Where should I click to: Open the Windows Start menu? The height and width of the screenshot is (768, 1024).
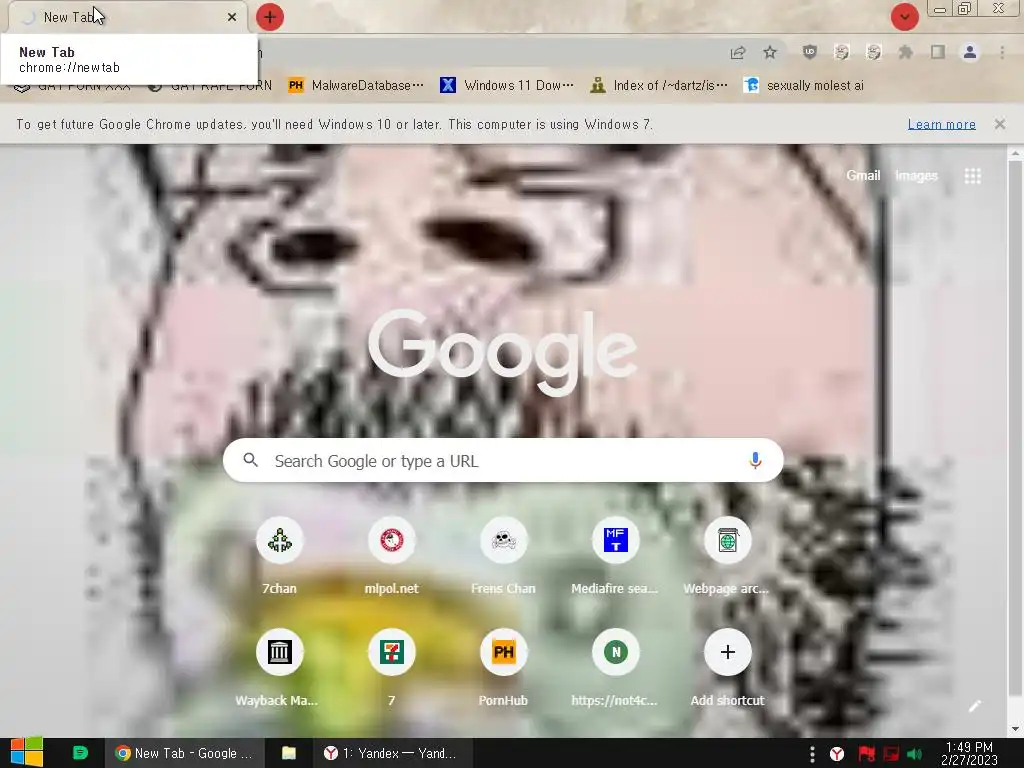coord(27,753)
